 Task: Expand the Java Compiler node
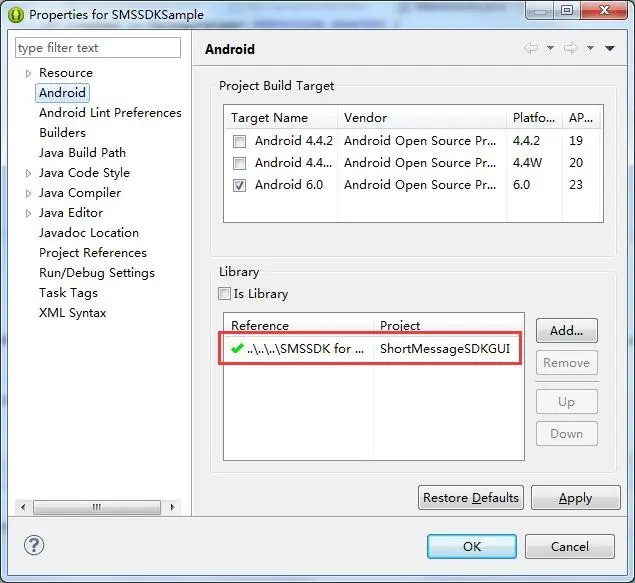[x=28, y=193]
